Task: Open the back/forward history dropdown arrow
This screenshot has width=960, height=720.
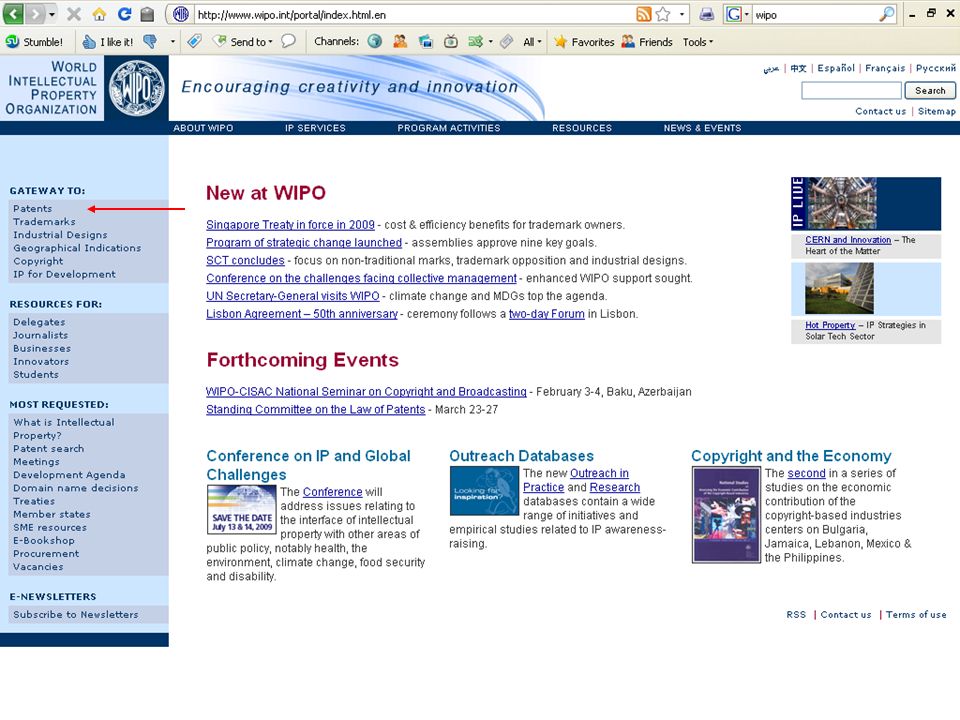Action: pyautogui.click(x=52, y=14)
